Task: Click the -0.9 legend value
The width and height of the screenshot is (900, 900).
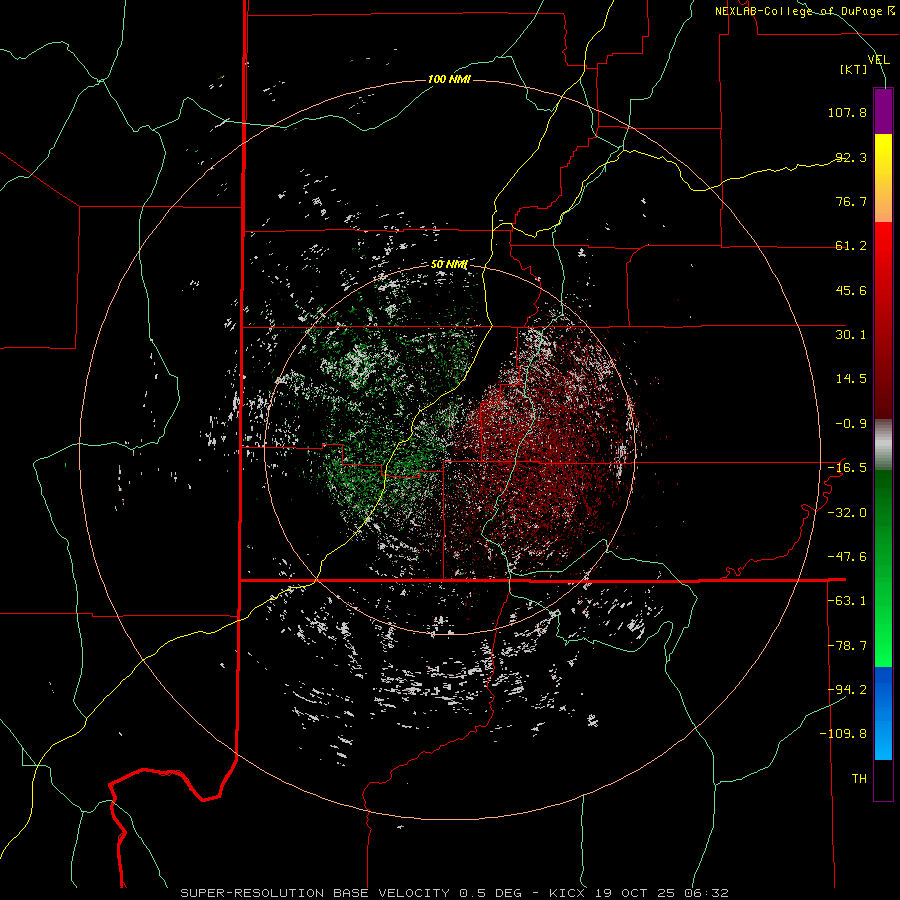Action: (x=851, y=424)
